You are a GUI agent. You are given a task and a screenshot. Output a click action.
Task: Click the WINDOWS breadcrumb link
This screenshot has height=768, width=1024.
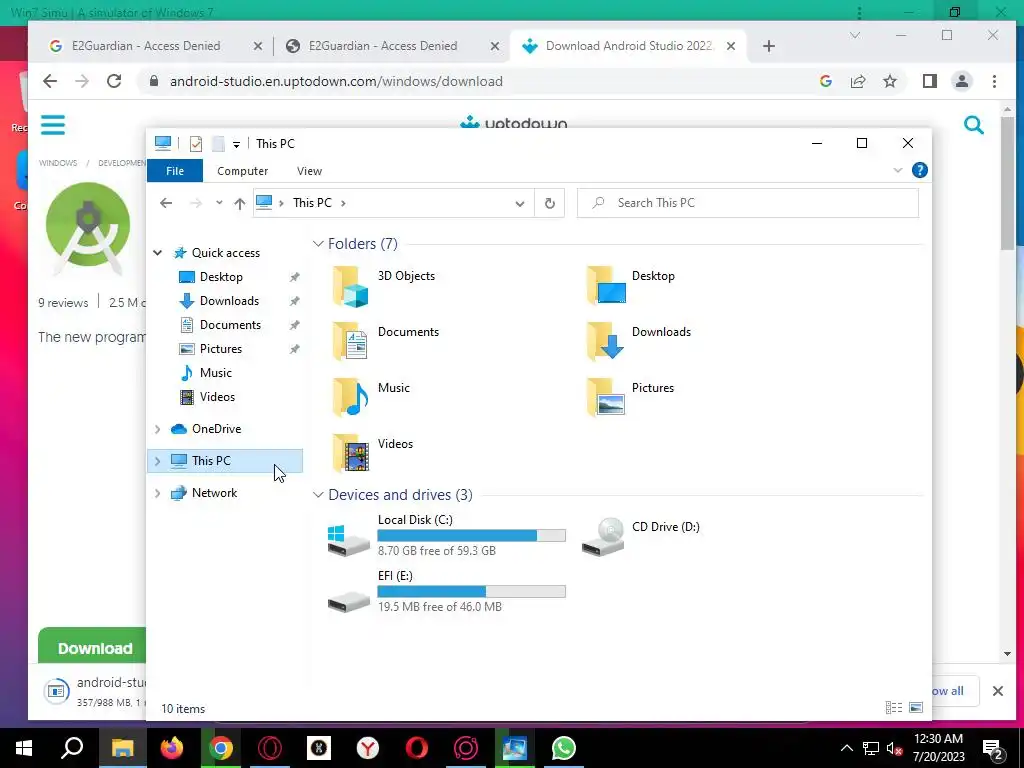coord(57,163)
